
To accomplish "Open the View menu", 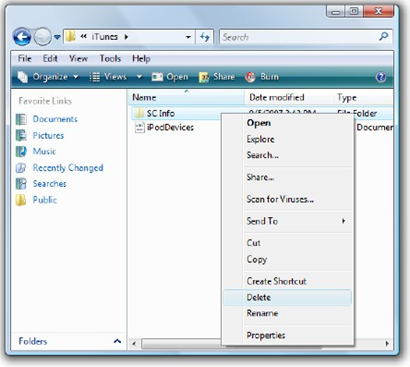I will click(x=78, y=59).
